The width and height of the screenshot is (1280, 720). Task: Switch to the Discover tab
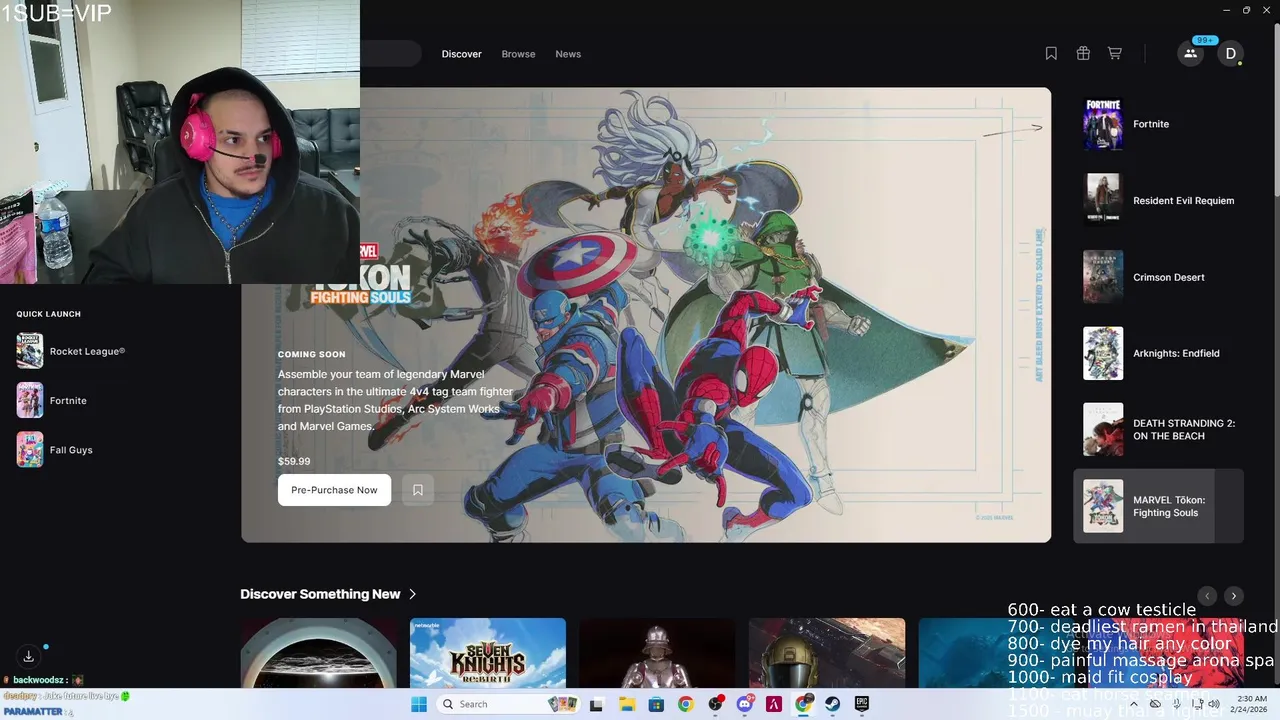462,54
